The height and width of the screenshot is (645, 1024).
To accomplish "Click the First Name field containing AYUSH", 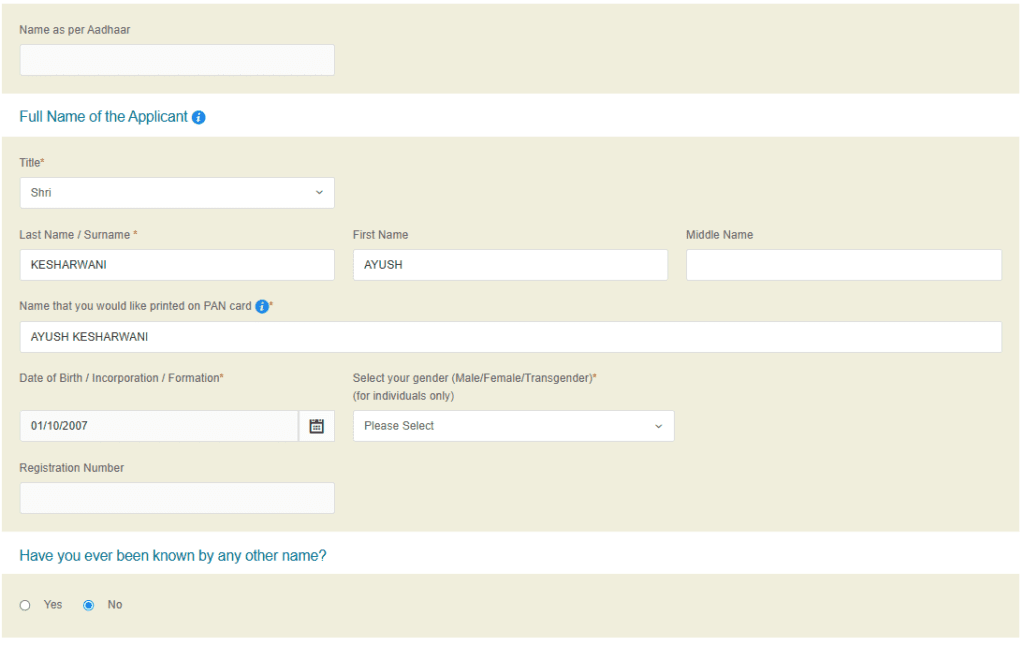I will coord(510,264).
